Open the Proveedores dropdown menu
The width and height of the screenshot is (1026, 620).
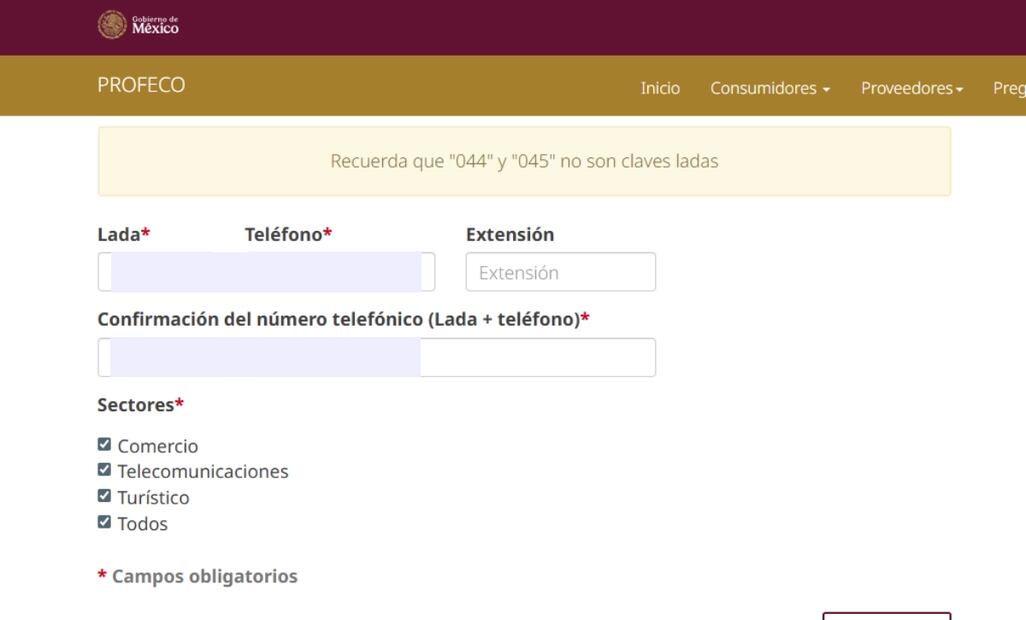pos(912,88)
